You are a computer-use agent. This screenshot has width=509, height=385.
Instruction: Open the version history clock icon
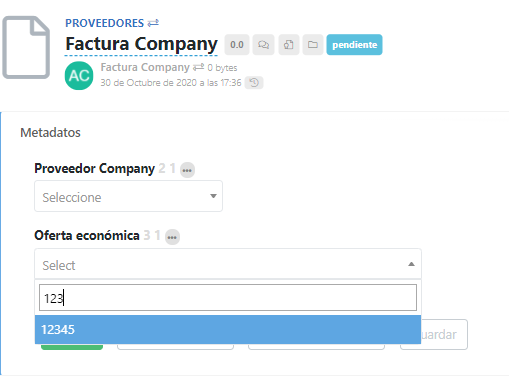254,83
